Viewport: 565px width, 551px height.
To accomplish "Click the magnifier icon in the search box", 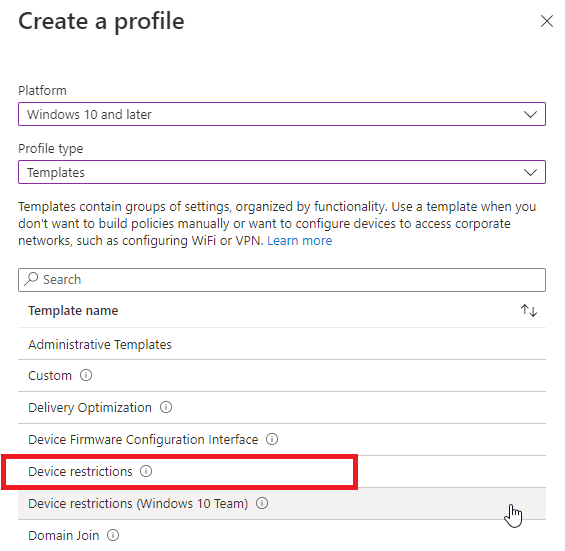I will click(x=31, y=279).
